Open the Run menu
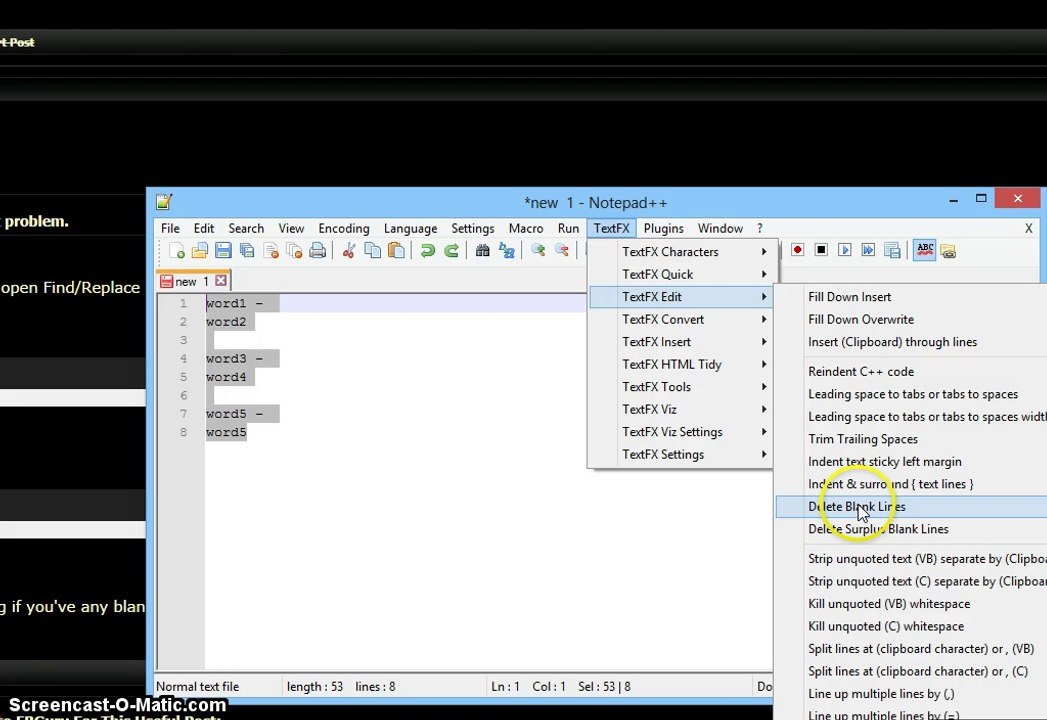This screenshot has height=720, width=1047. (x=568, y=228)
